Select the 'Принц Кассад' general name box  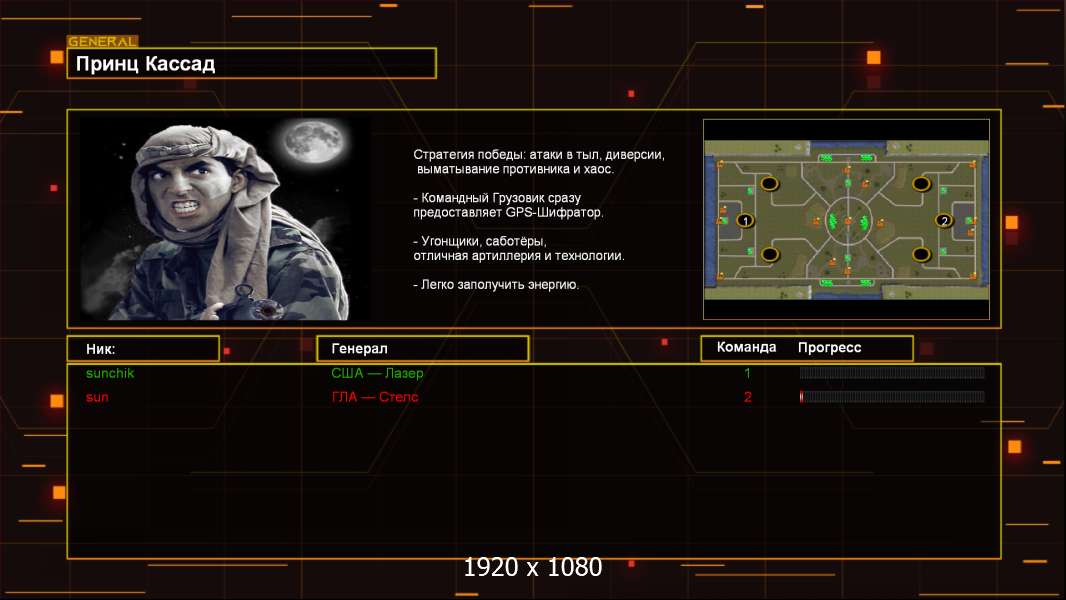[252, 63]
